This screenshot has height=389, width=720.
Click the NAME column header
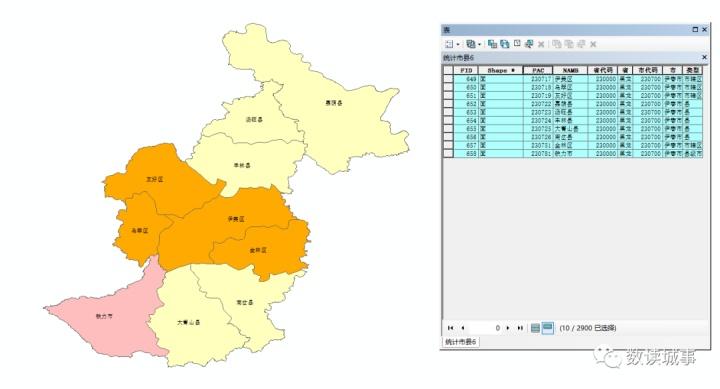coord(570,70)
